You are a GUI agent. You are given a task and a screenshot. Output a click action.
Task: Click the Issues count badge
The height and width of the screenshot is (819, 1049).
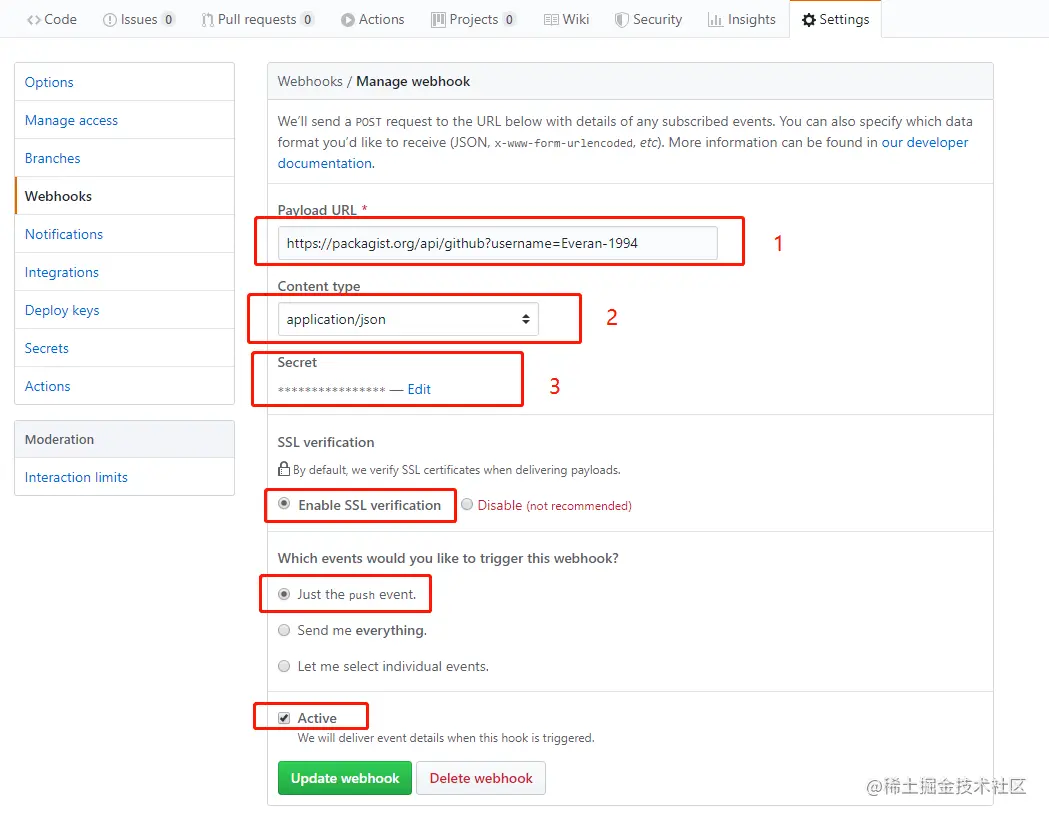click(169, 20)
